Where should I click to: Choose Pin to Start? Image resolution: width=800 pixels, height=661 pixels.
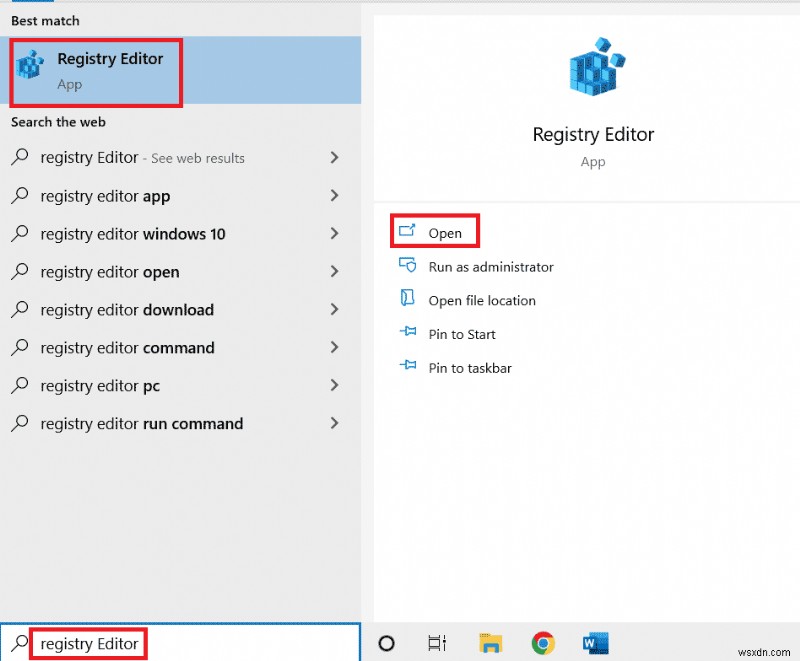pos(462,334)
